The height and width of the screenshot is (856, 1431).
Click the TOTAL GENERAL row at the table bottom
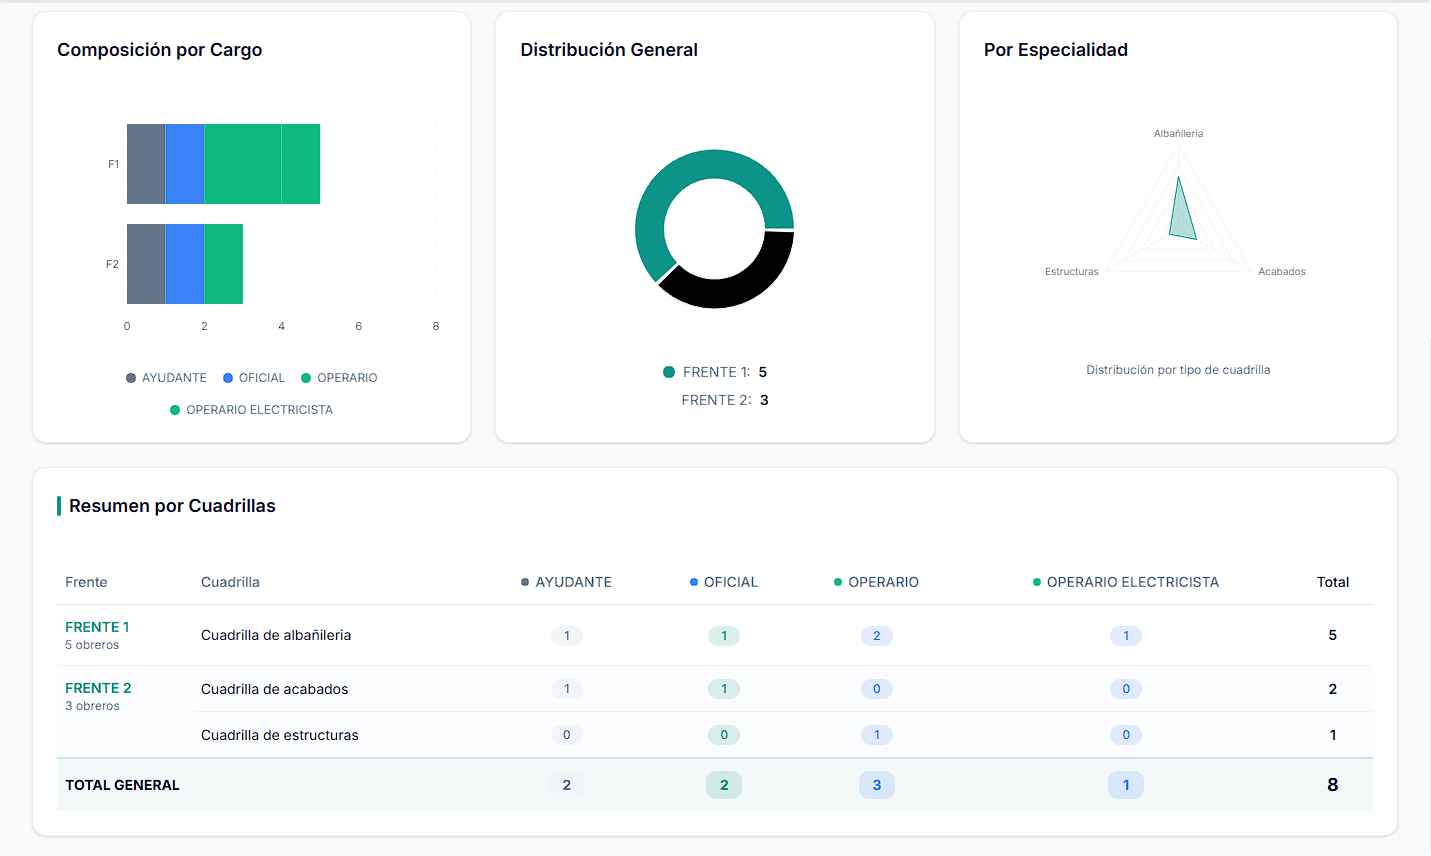coord(122,785)
